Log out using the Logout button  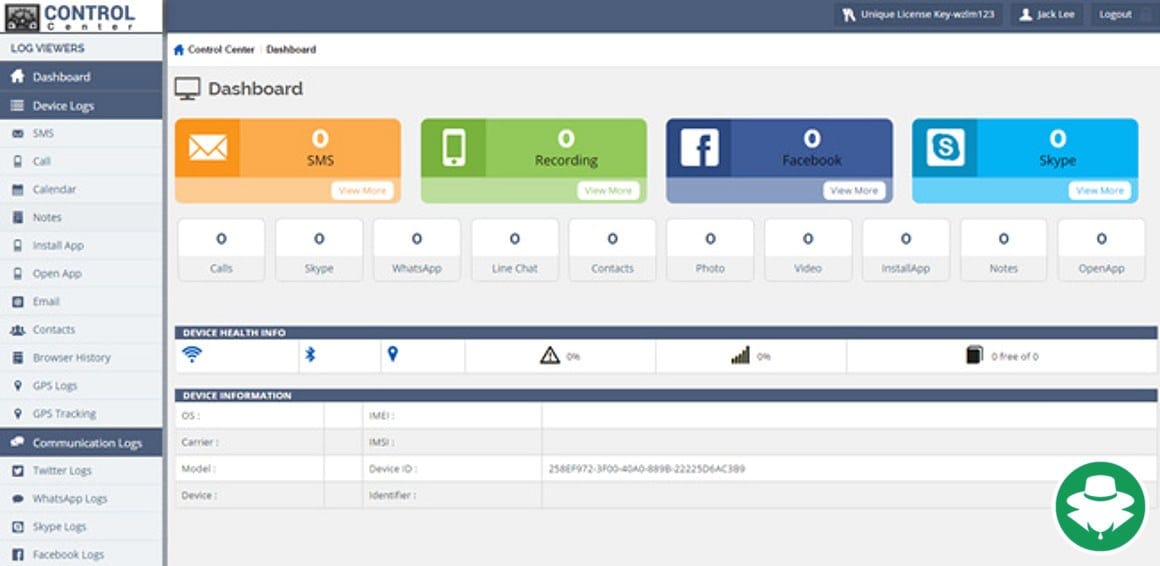click(1115, 15)
